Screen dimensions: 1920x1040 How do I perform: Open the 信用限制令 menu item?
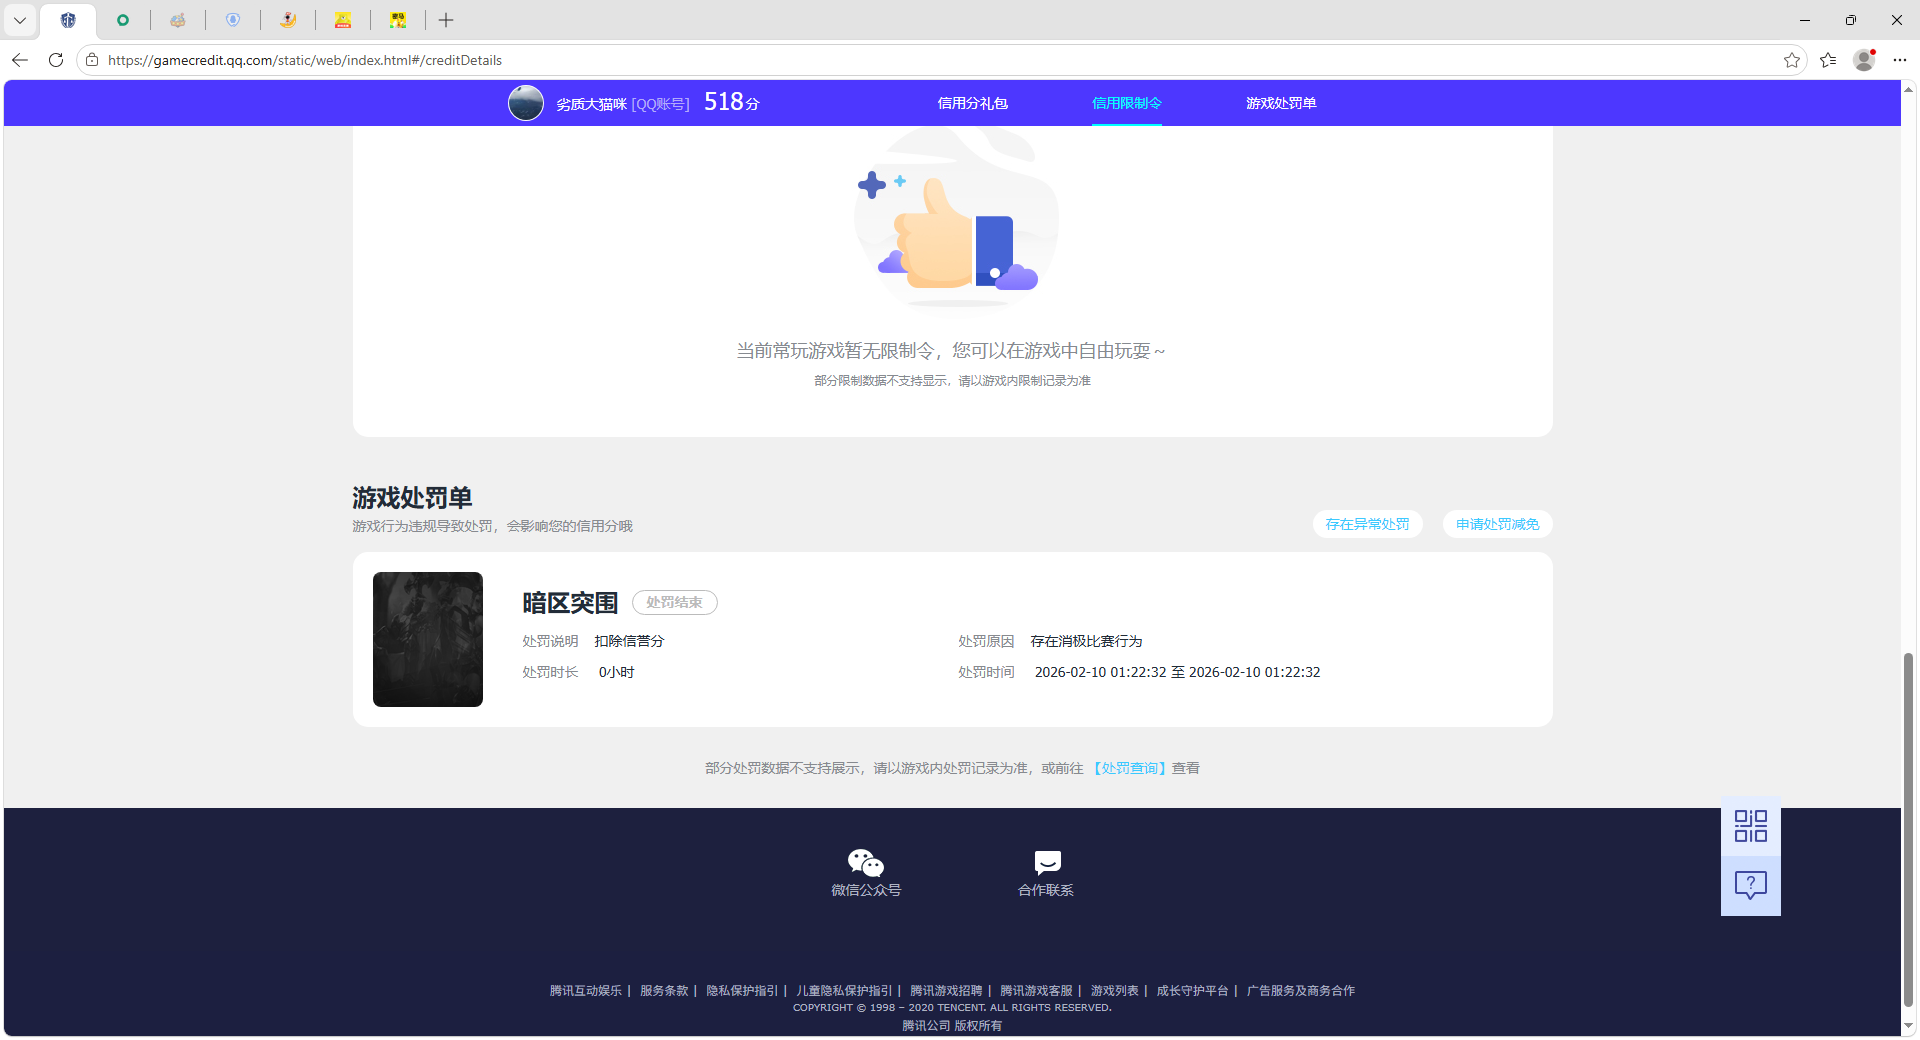(1127, 103)
